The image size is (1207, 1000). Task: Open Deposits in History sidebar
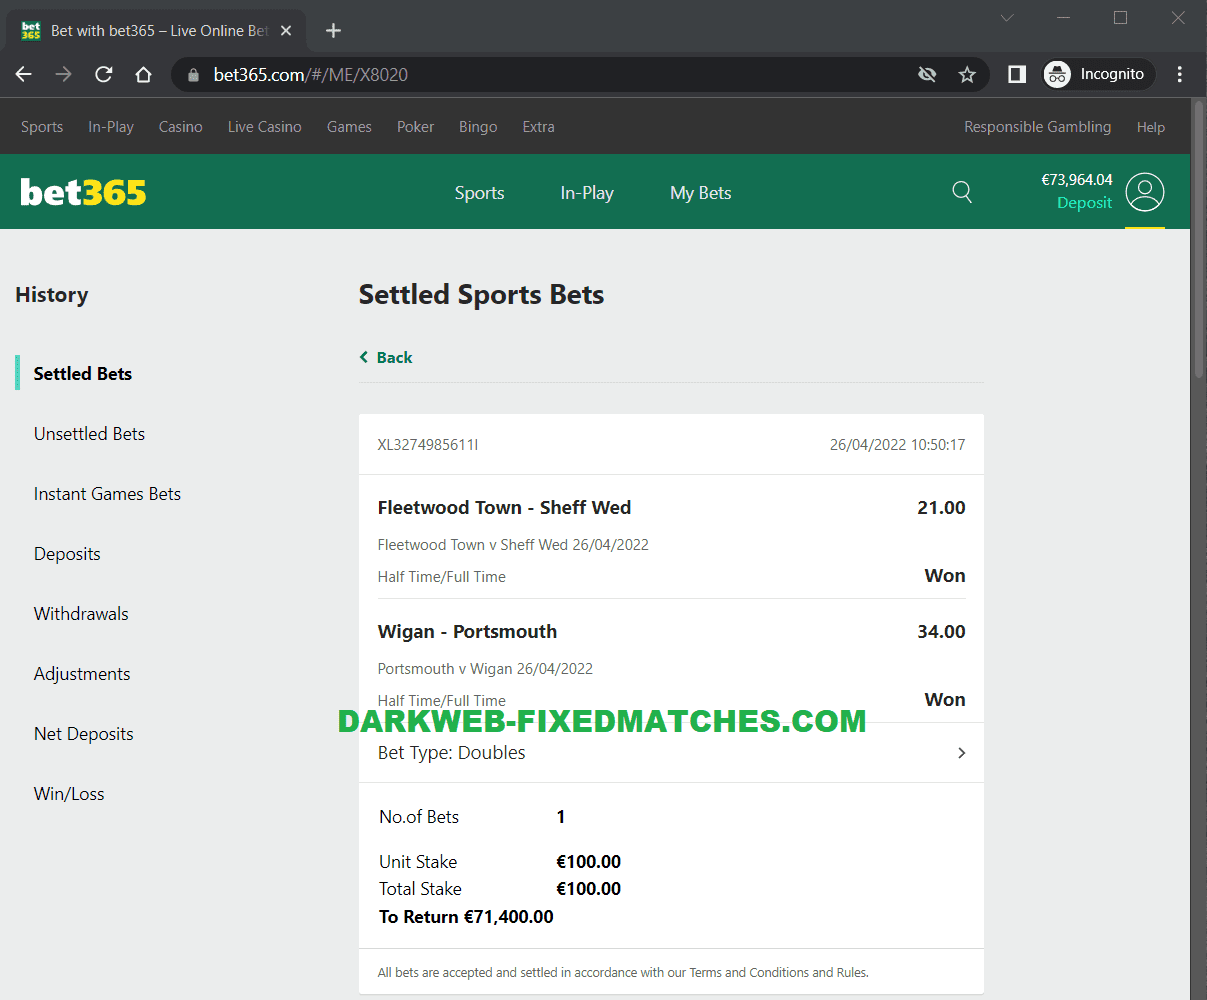pyautogui.click(x=67, y=554)
